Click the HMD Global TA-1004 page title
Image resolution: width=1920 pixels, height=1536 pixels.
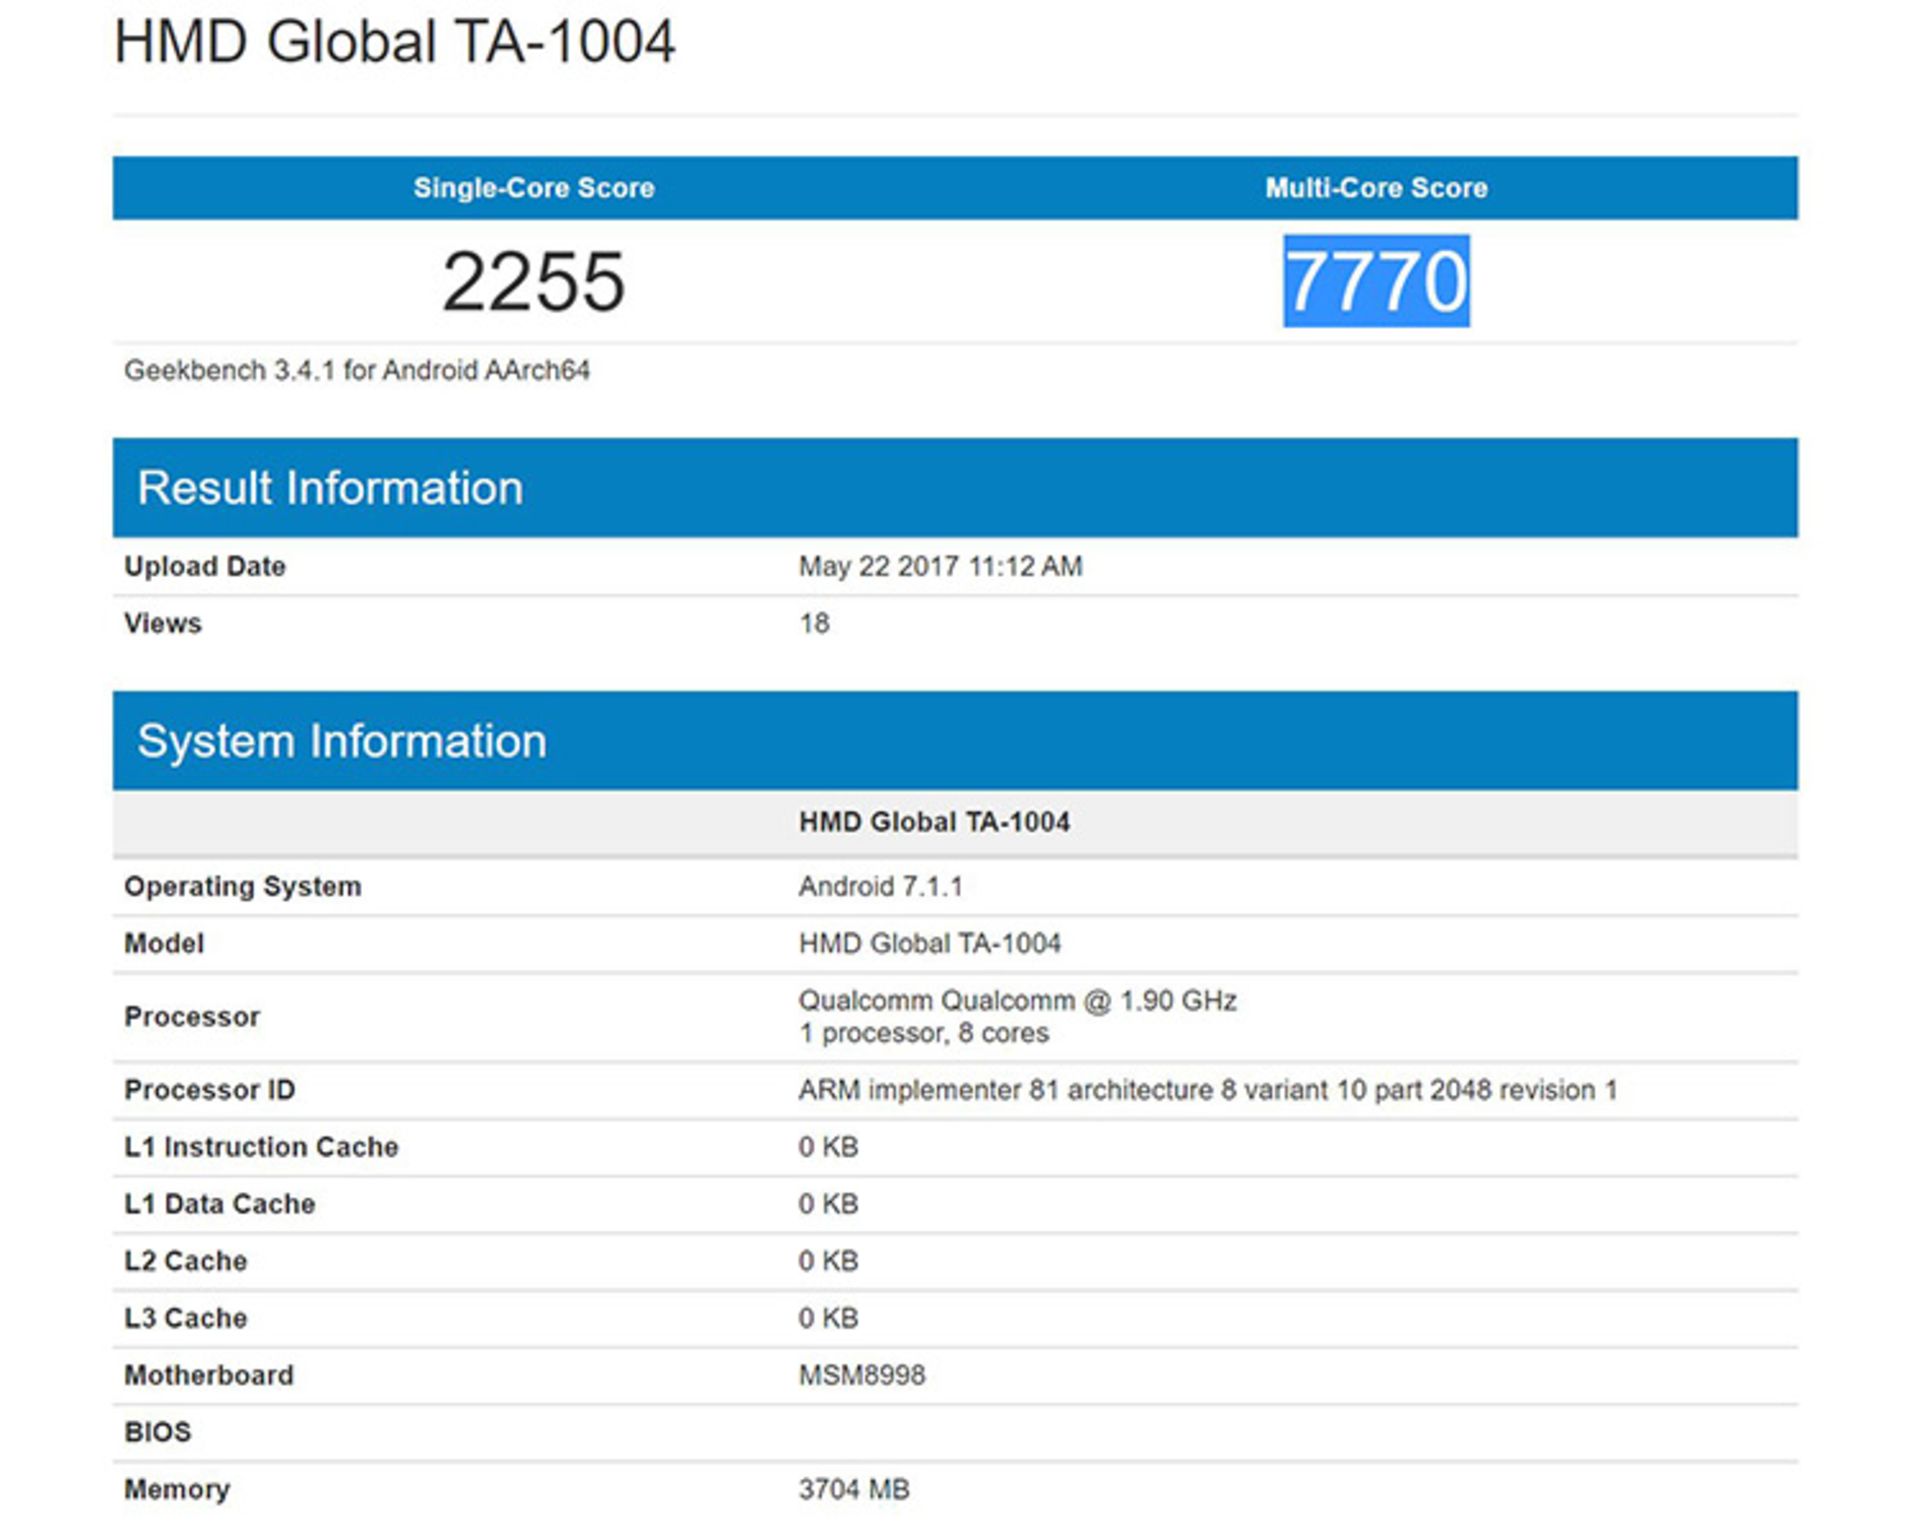pos(394,42)
